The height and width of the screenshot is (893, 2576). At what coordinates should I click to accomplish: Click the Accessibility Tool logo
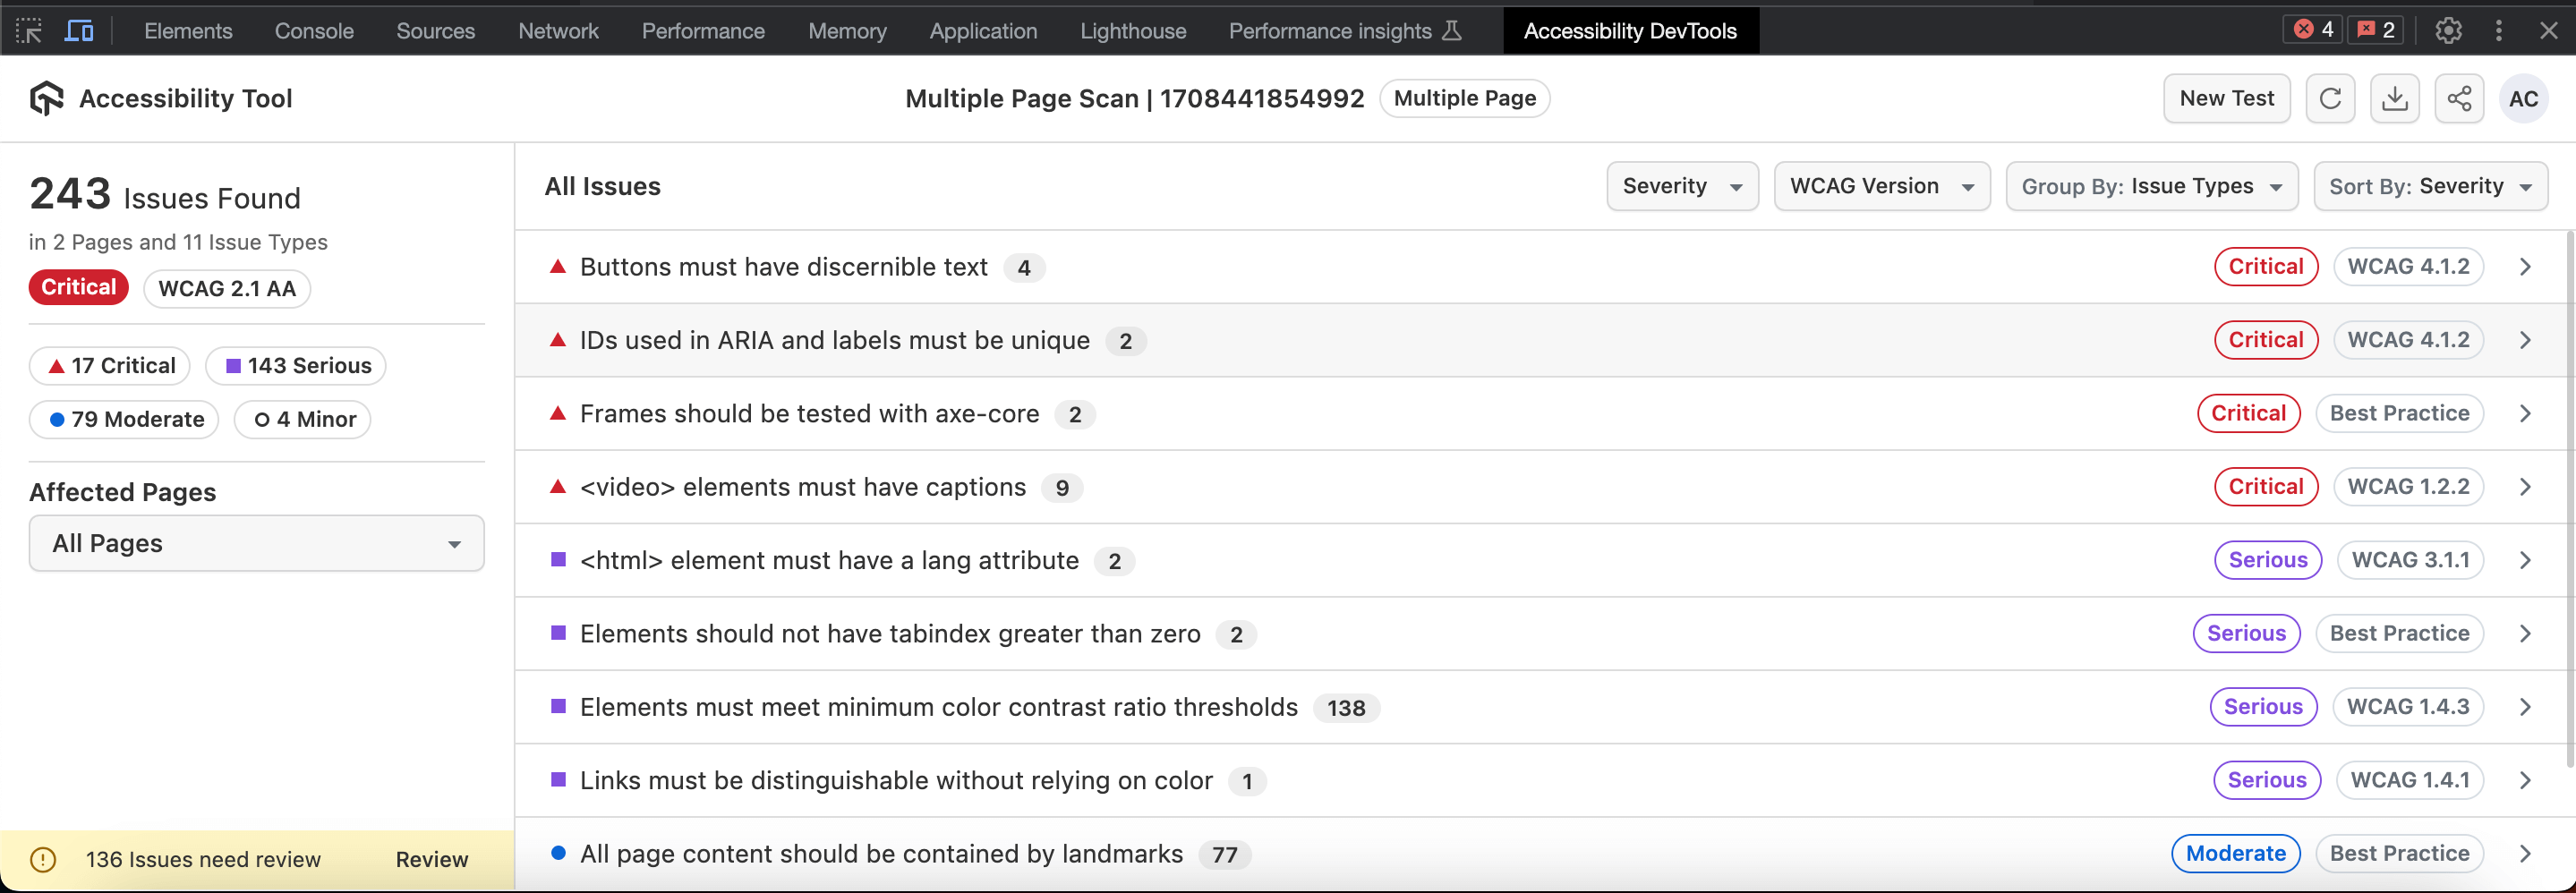click(46, 99)
